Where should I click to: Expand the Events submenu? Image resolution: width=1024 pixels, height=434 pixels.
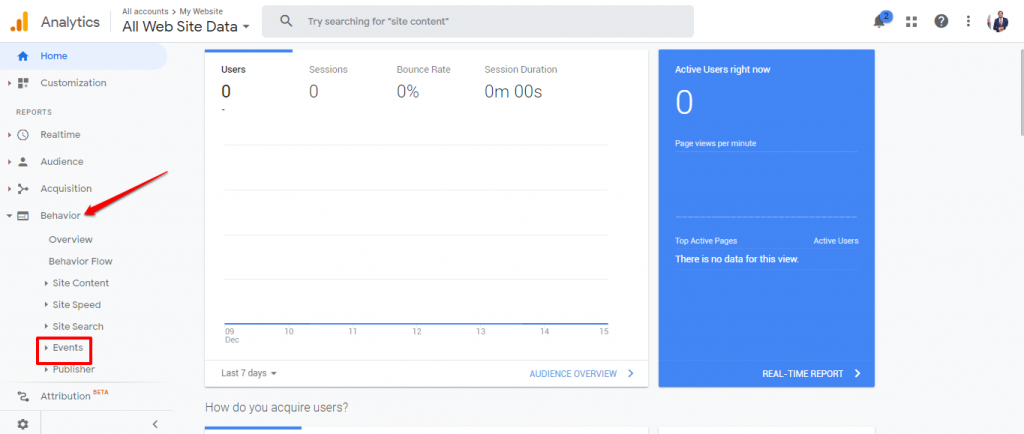click(x=67, y=348)
